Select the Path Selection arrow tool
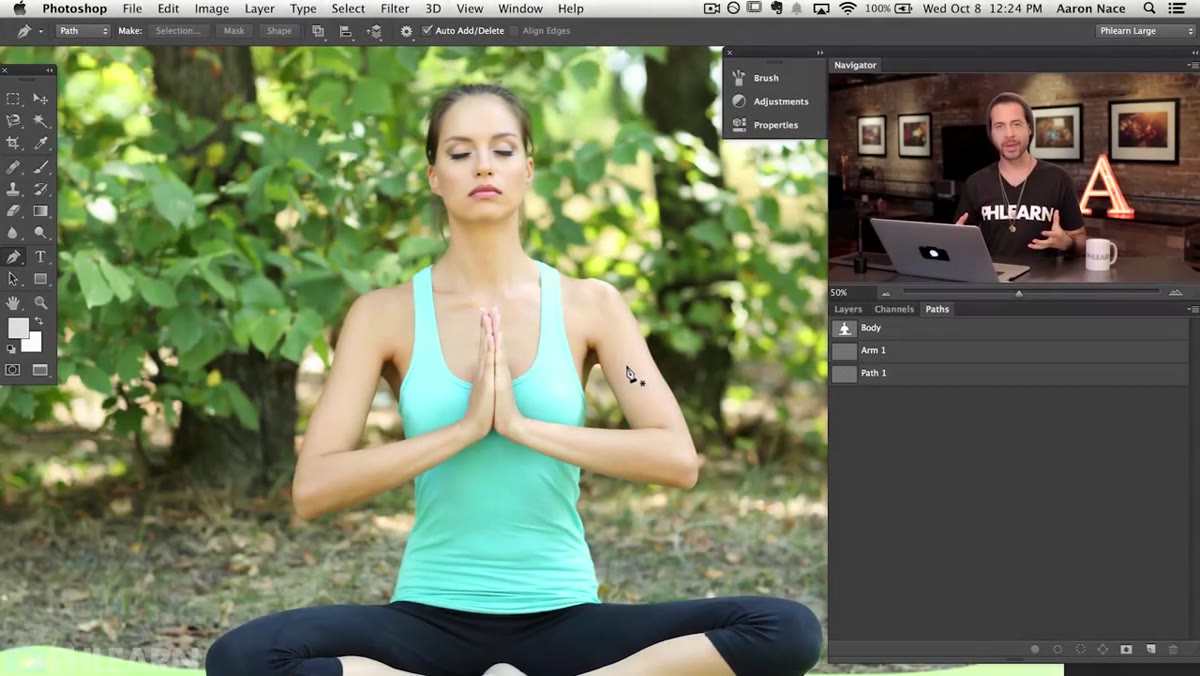The image size is (1200, 676). pos(14,279)
